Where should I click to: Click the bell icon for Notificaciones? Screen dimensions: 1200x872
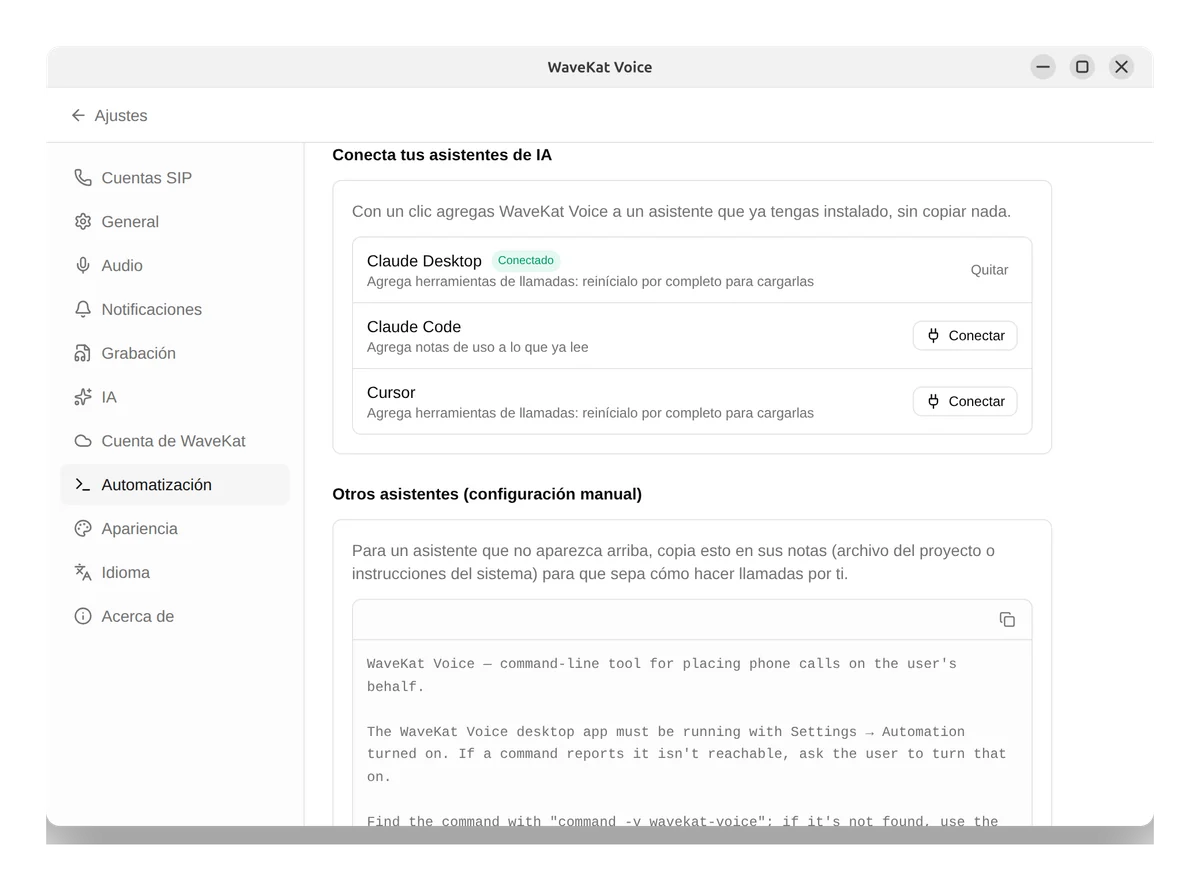click(83, 310)
